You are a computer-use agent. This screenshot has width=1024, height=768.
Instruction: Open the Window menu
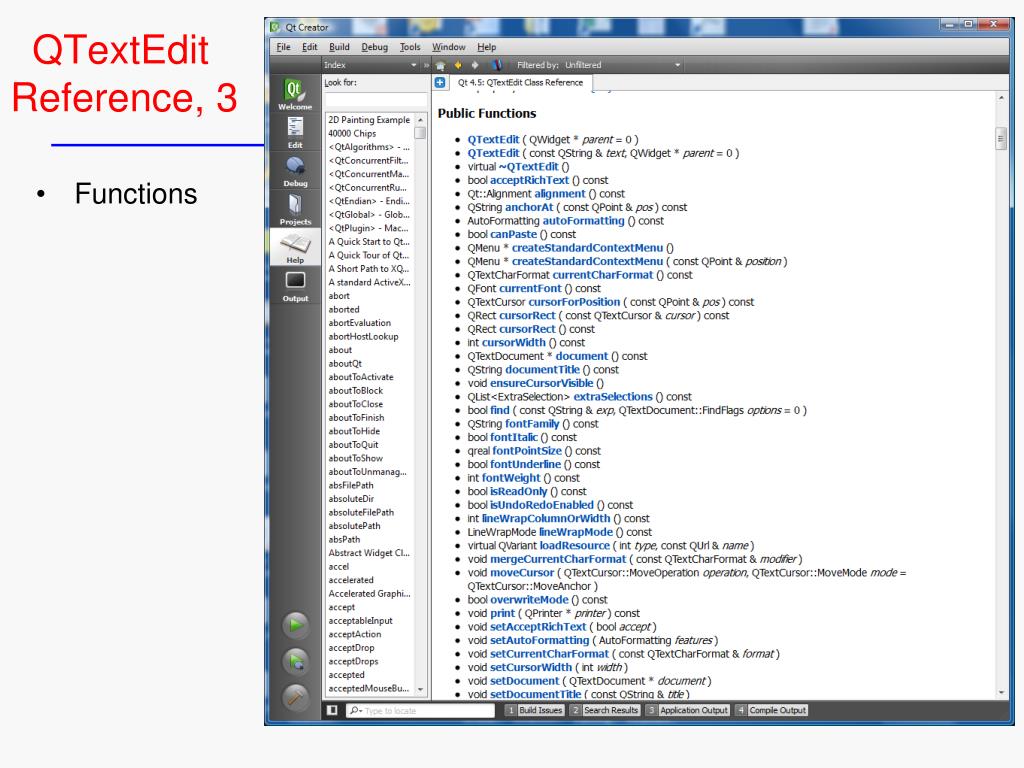449,47
